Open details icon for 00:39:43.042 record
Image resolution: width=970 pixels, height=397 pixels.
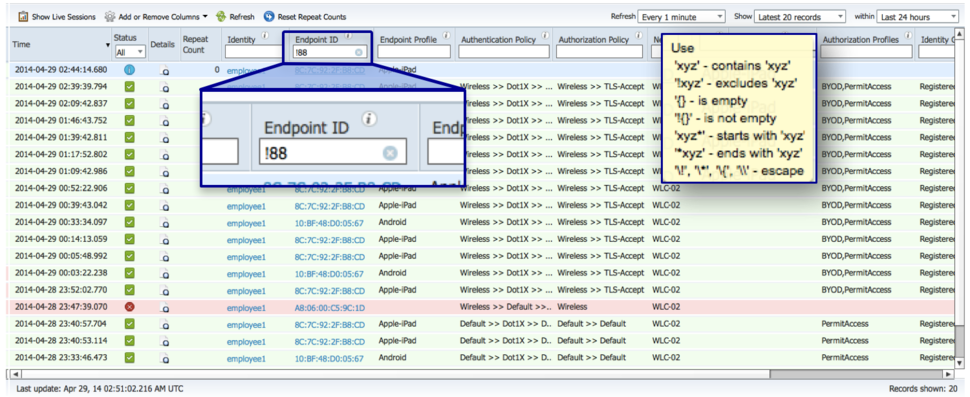coord(165,206)
